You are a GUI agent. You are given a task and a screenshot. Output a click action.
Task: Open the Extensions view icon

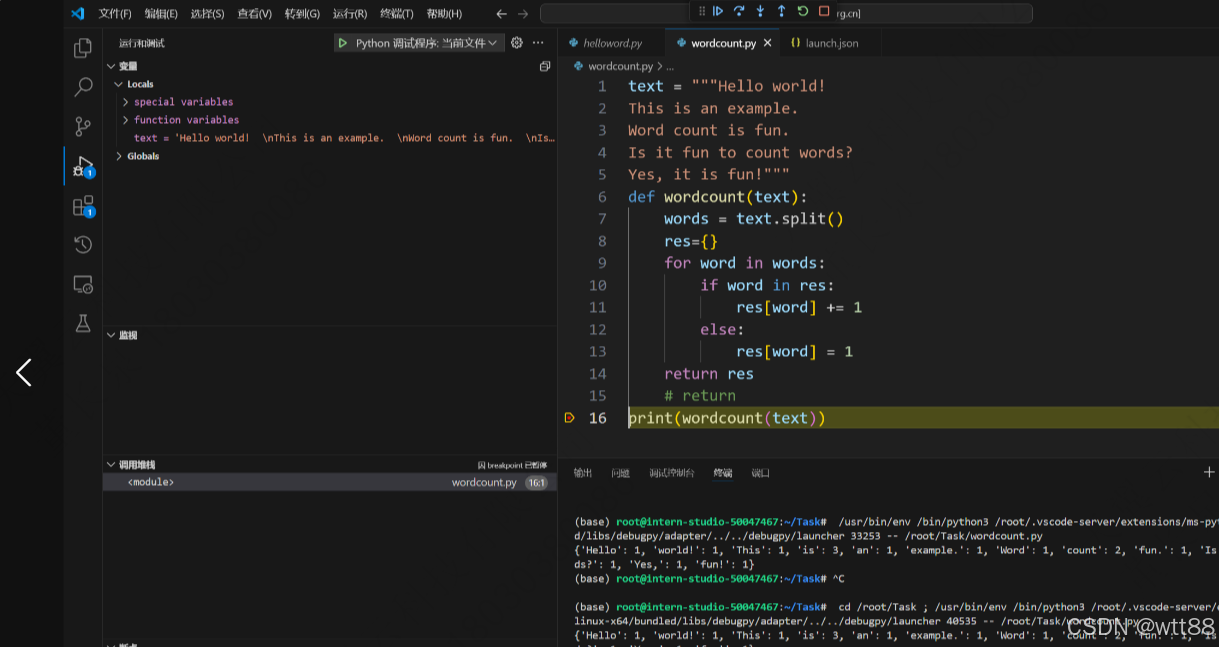[x=83, y=206]
